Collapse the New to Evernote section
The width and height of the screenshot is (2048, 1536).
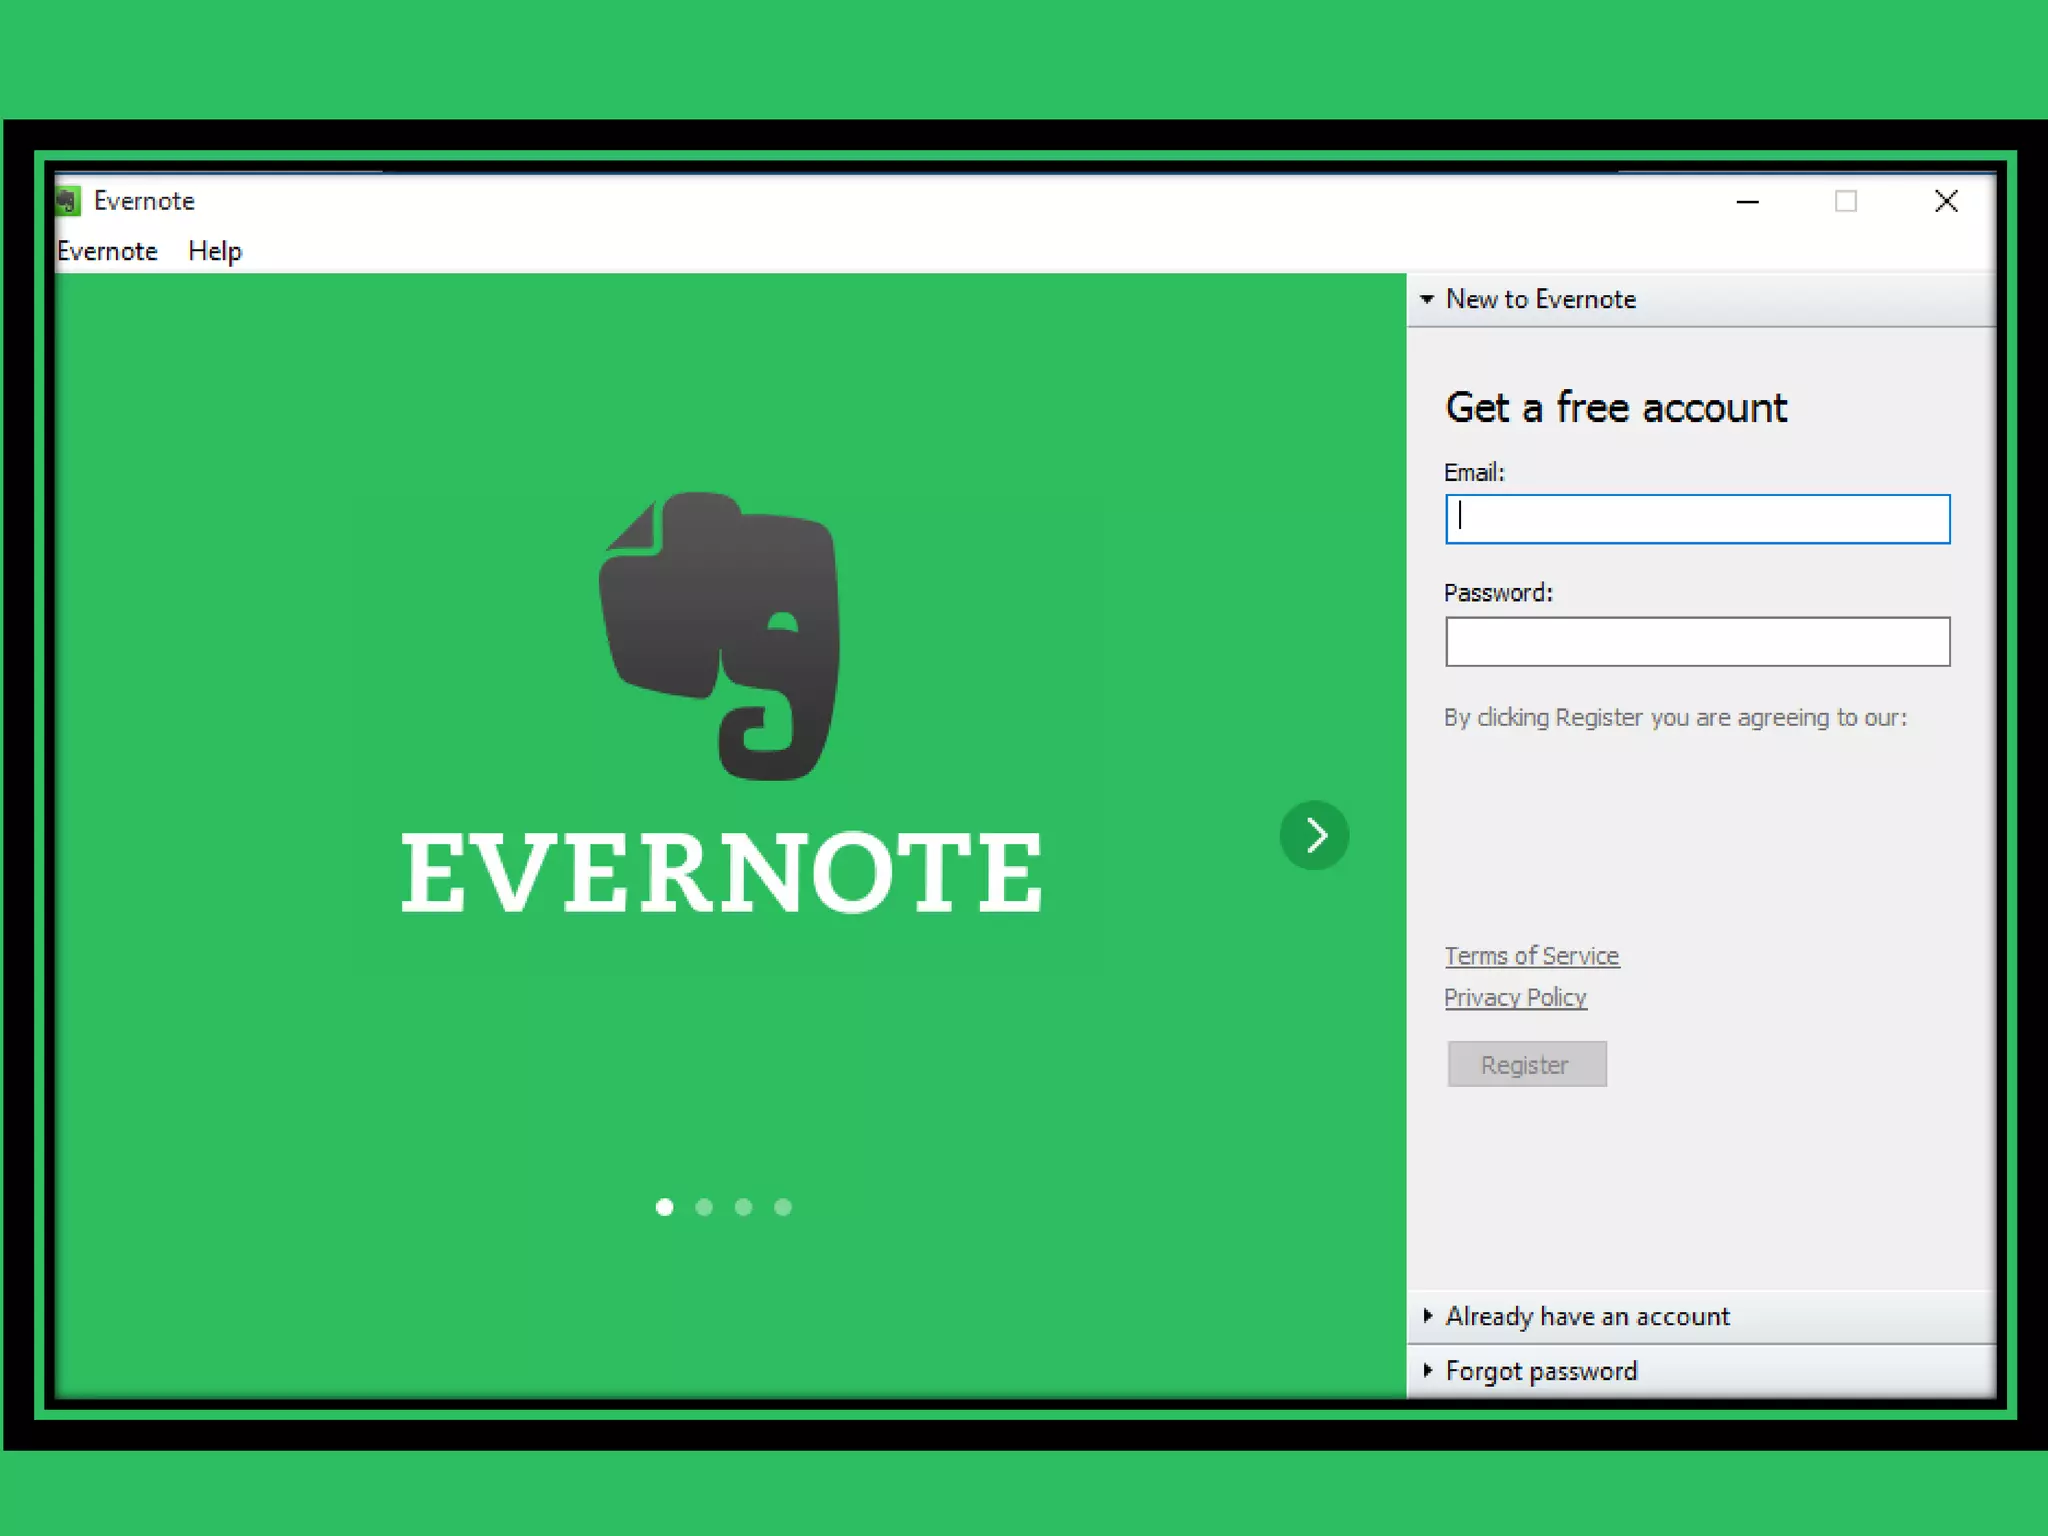(1540, 299)
